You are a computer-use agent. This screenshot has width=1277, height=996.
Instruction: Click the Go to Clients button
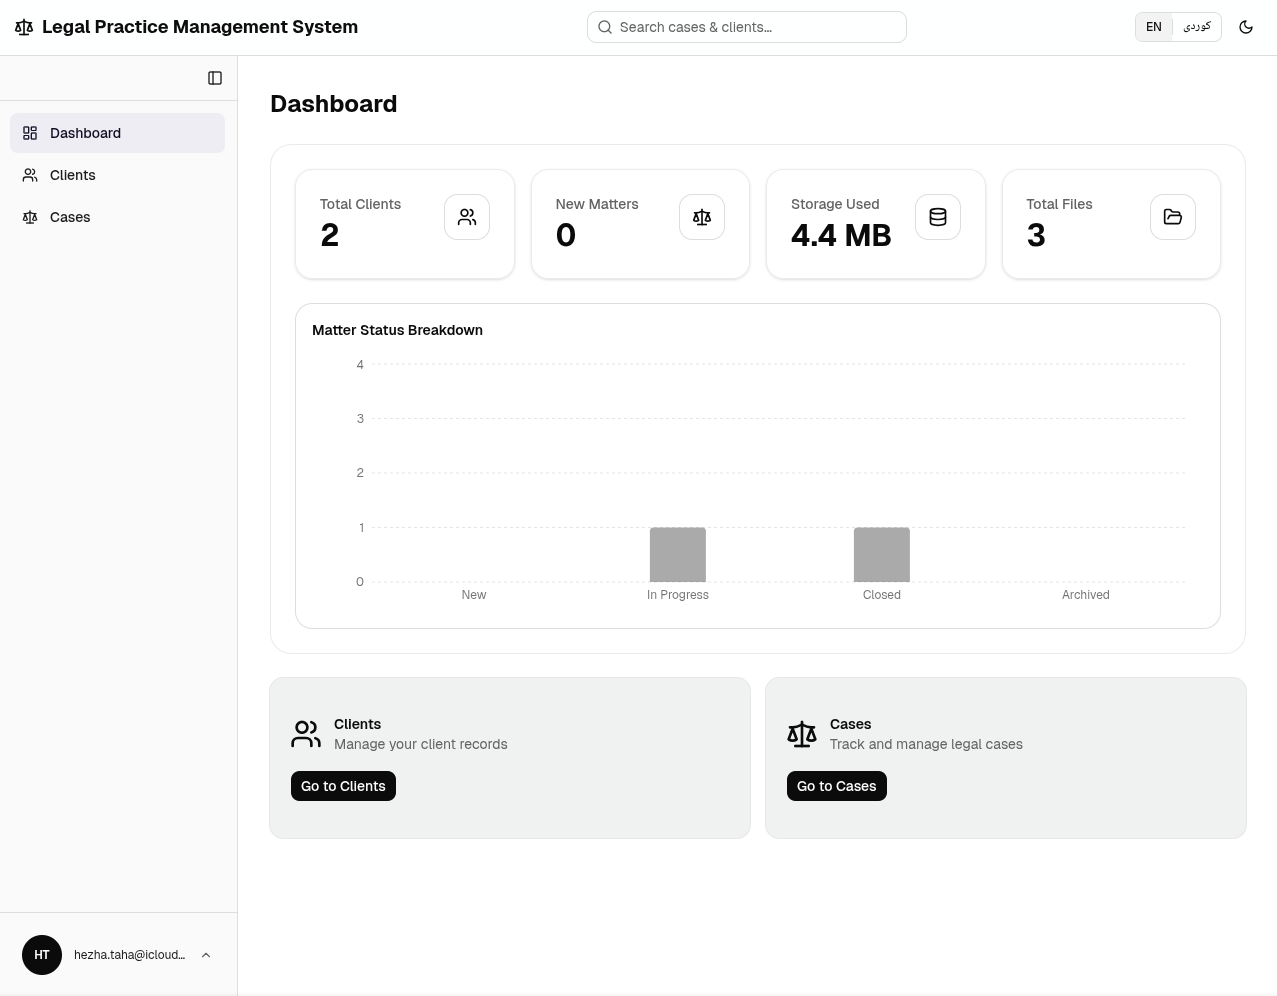(343, 786)
